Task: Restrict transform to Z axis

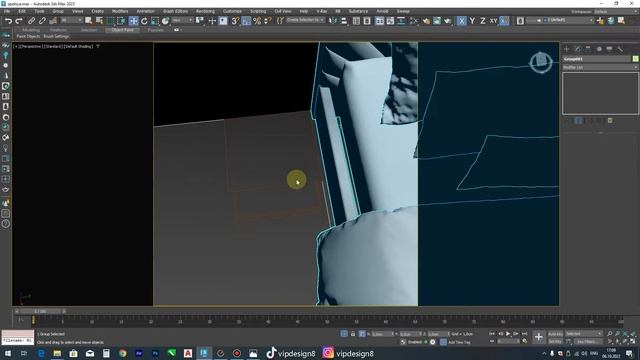Action: [x=483, y=20]
